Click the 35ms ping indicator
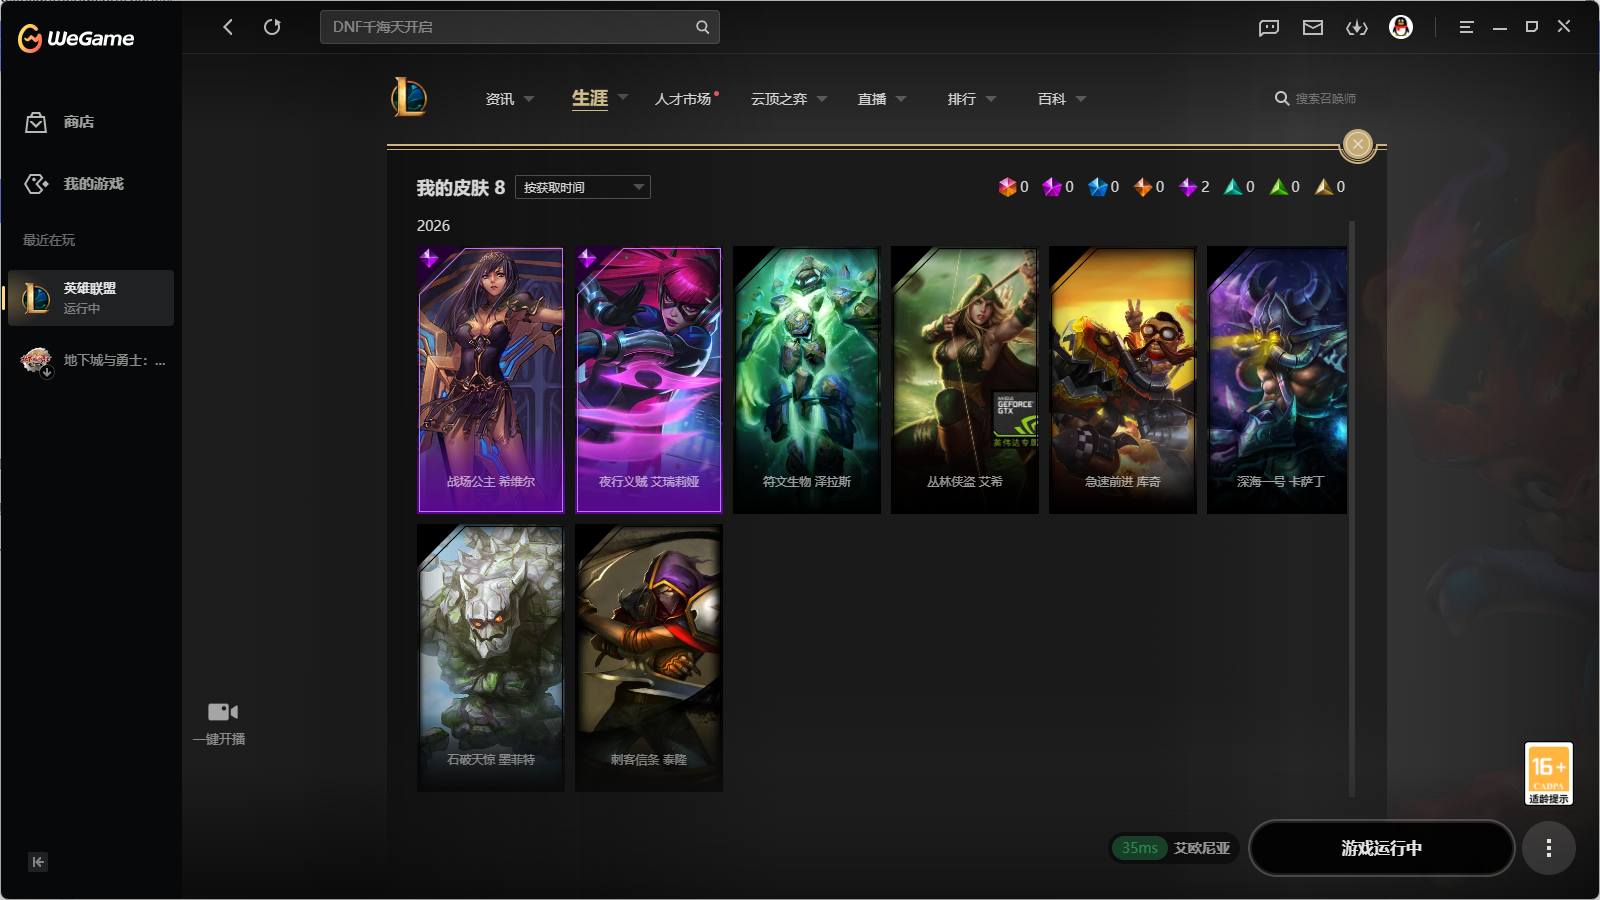This screenshot has width=1600, height=900. pyautogui.click(x=1139, y=848)
